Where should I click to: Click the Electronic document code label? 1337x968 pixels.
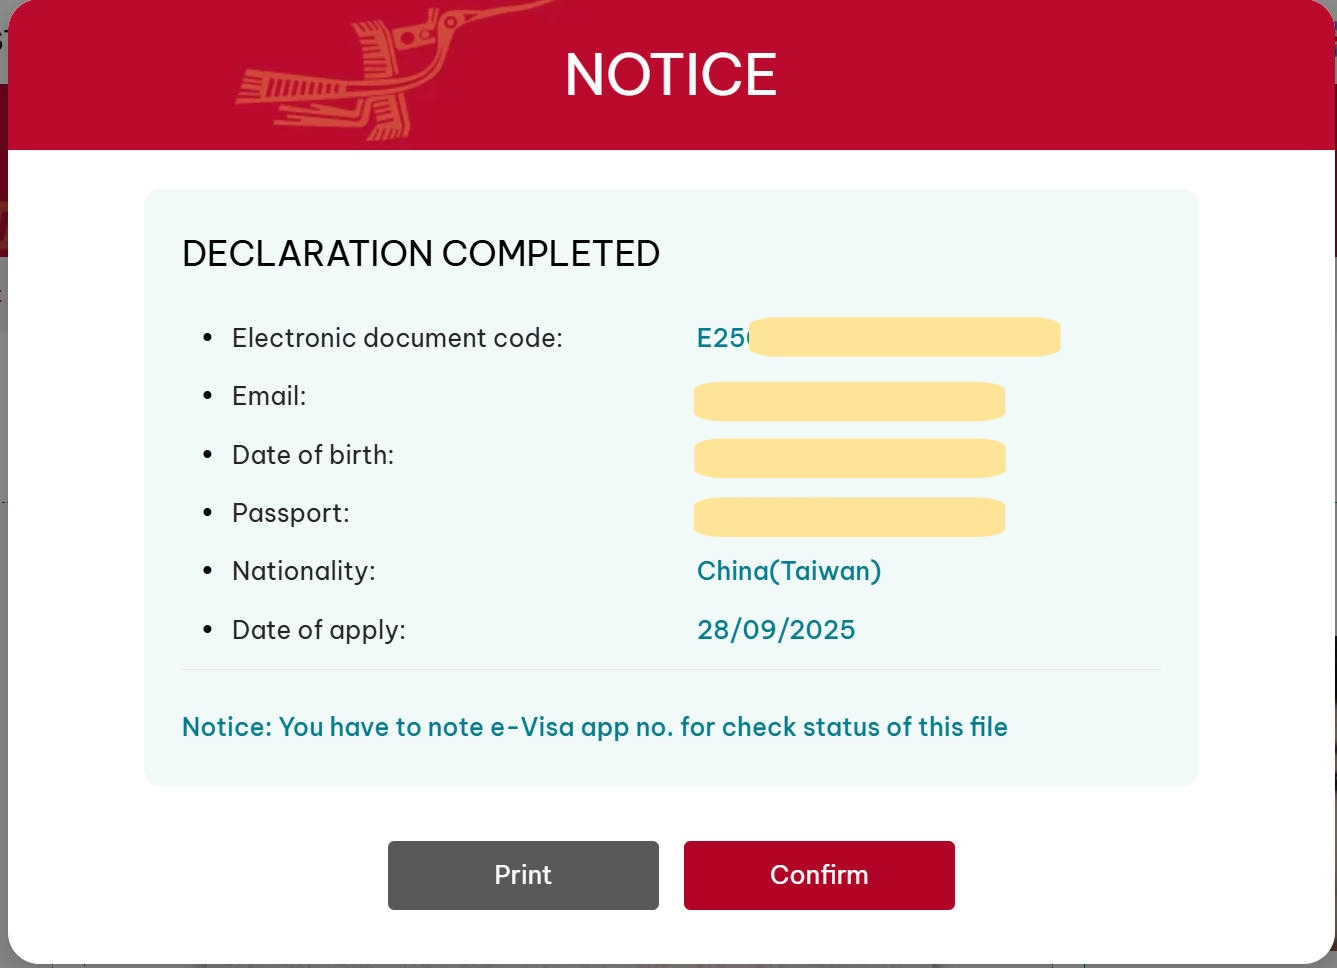[397, 338]
